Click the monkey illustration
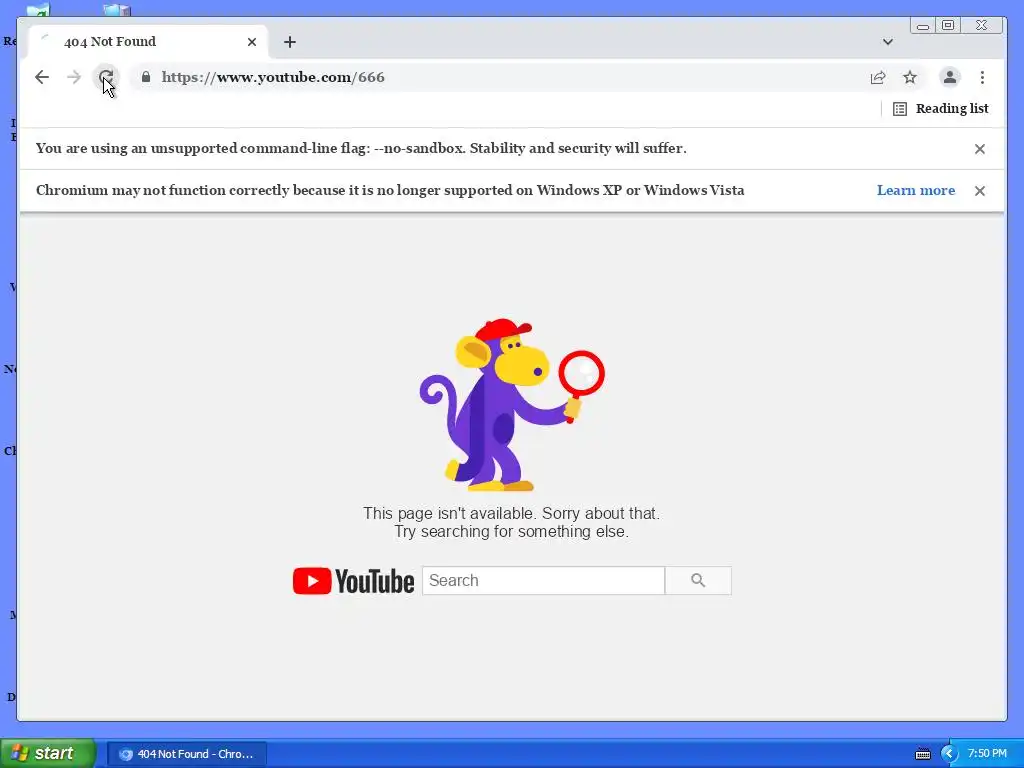Viewport: 1024px width, 768px height. [511, 405]
